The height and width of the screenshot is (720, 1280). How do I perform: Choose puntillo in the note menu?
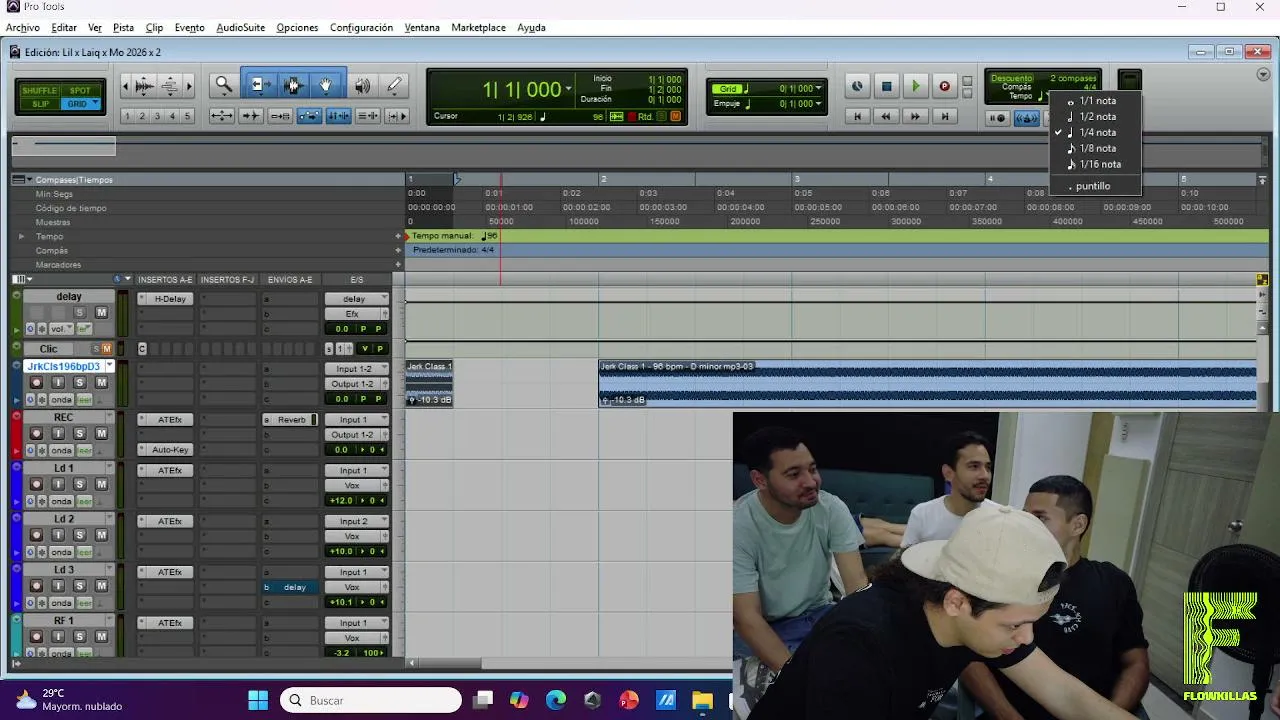[x=1093, y=187]
